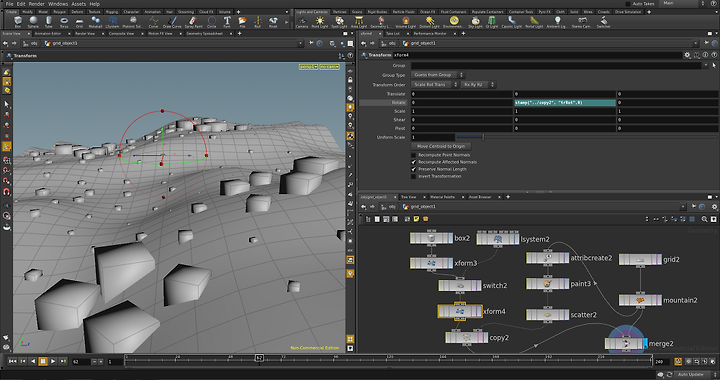
Task: Add an Ambient Light from the shelf
Action: [557, 22]
